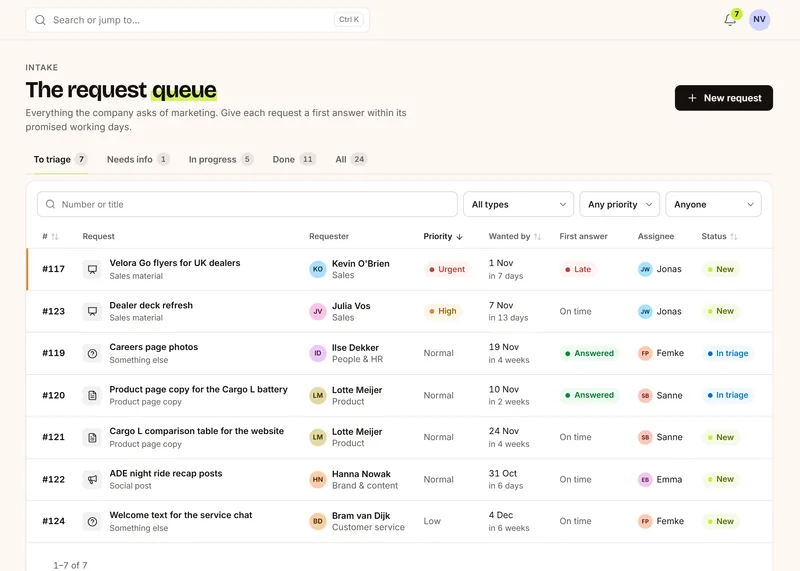The width and height of the screenshot is (800, 571).
Task: Open the All types dropdown
Action: (518, 204)
